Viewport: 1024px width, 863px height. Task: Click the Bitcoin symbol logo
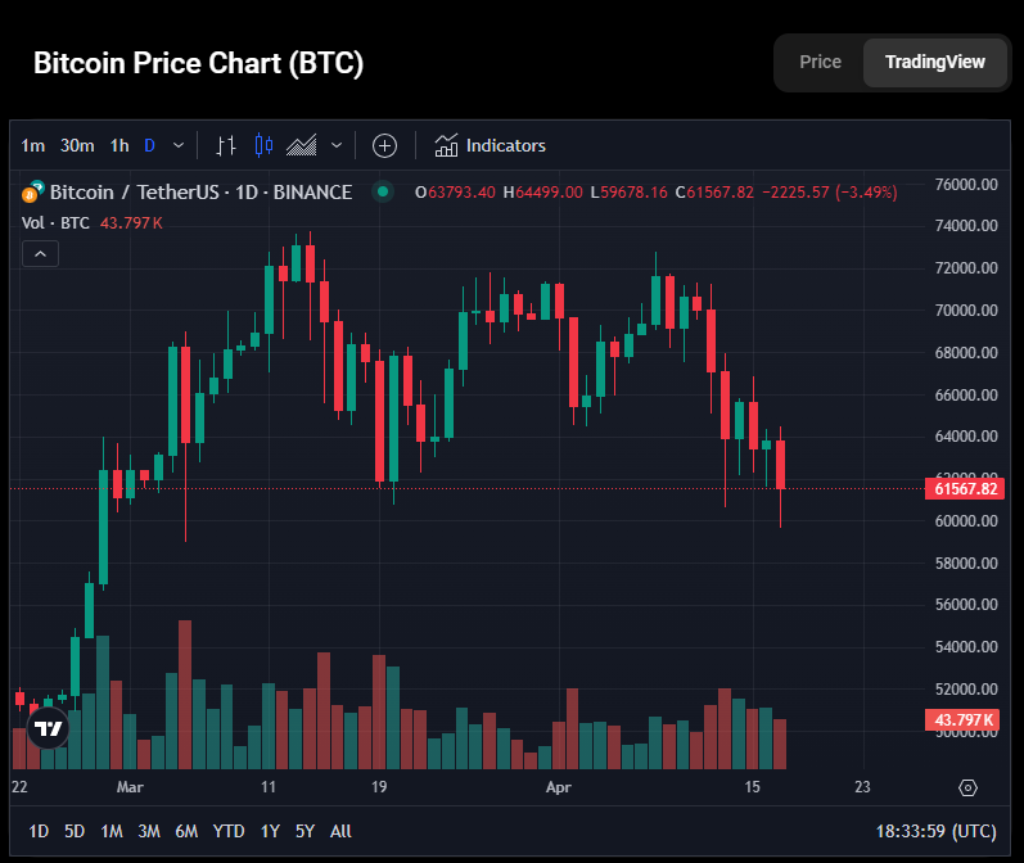point(30,192)
